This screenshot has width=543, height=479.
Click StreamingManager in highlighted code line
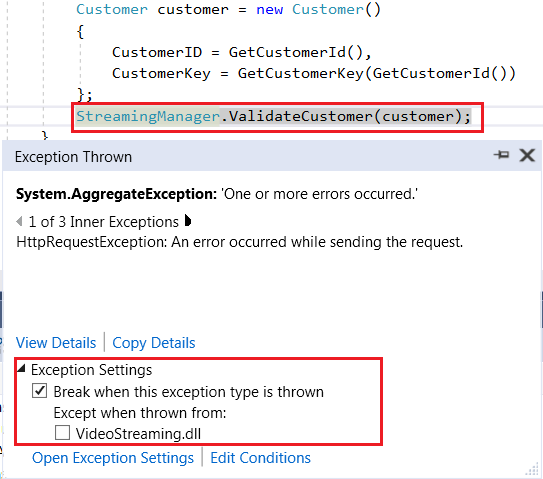[148, 116]
